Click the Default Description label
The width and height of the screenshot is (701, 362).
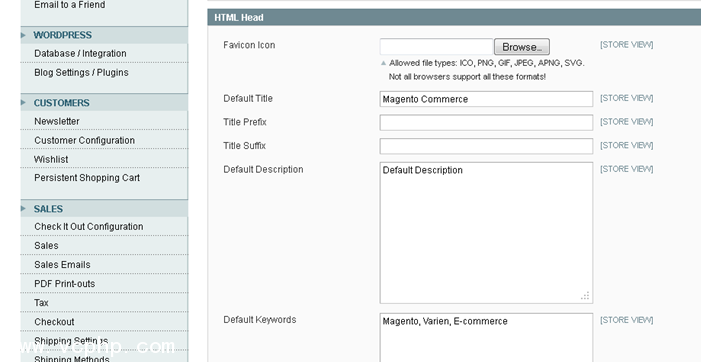click(263, 169)
